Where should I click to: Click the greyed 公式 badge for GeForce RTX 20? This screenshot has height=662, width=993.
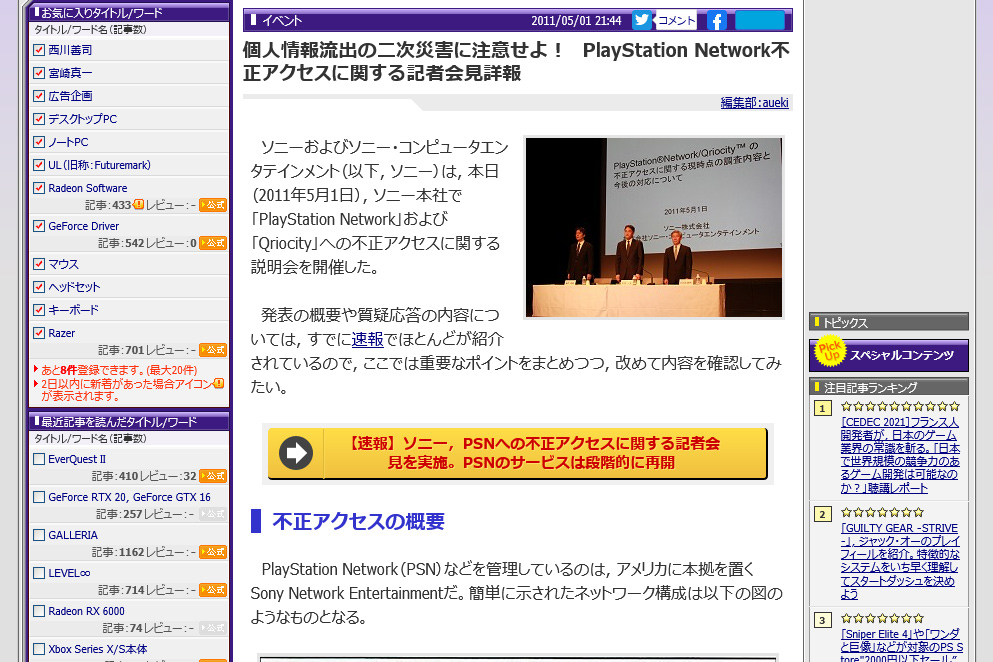[213, 514]
